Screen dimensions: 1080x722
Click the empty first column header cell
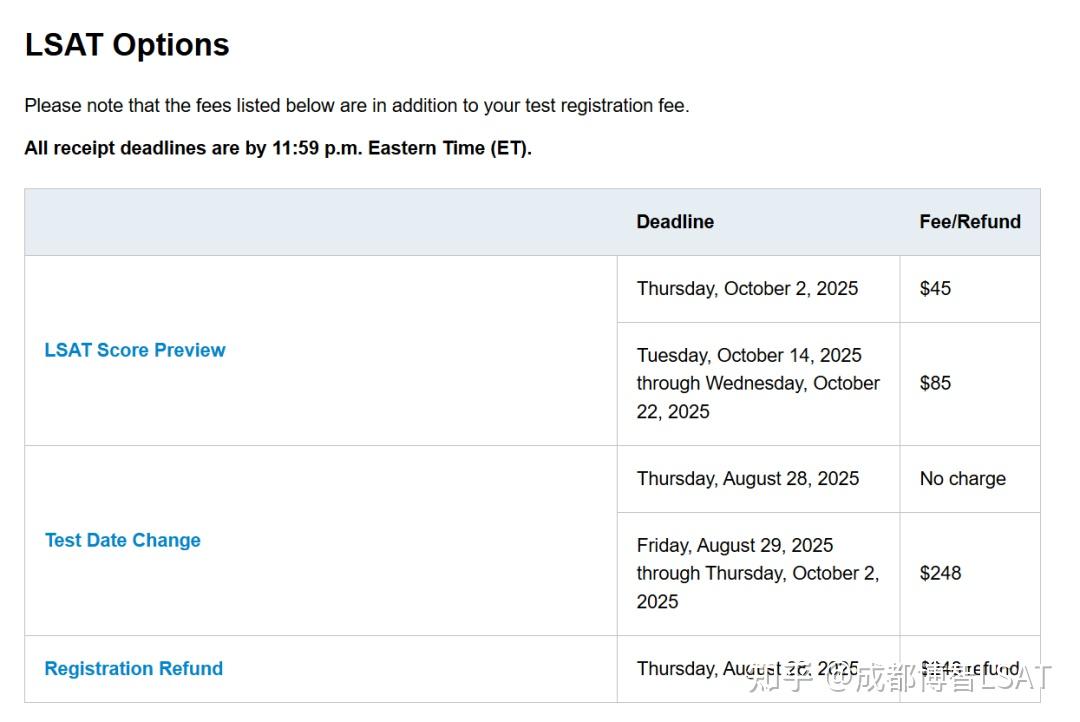[x=320, y=222]
